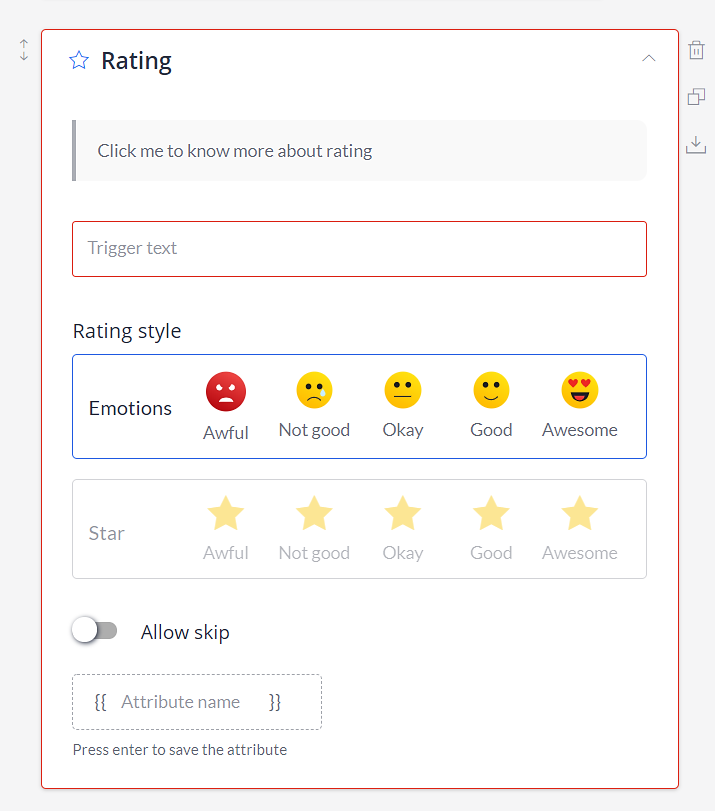
Task: Click the first star labeled Awful
Action: [x=226, y=514]
